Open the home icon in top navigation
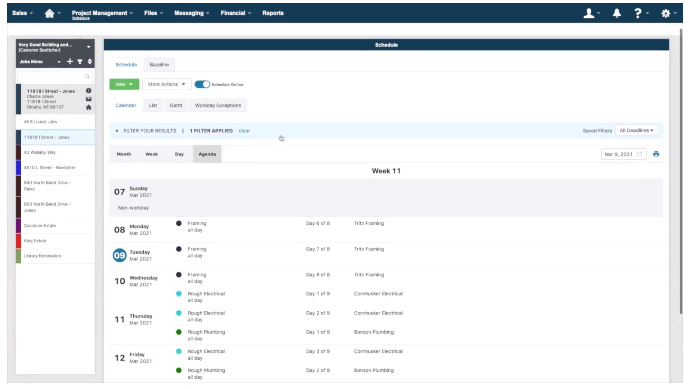The height and width of the screenshot is (389, 690). [x=49, y=13]
